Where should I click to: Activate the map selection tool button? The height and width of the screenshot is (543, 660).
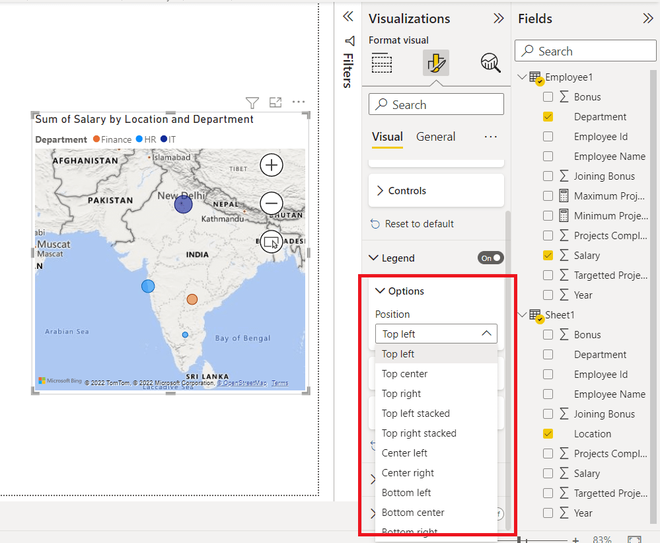pos(271,242)
